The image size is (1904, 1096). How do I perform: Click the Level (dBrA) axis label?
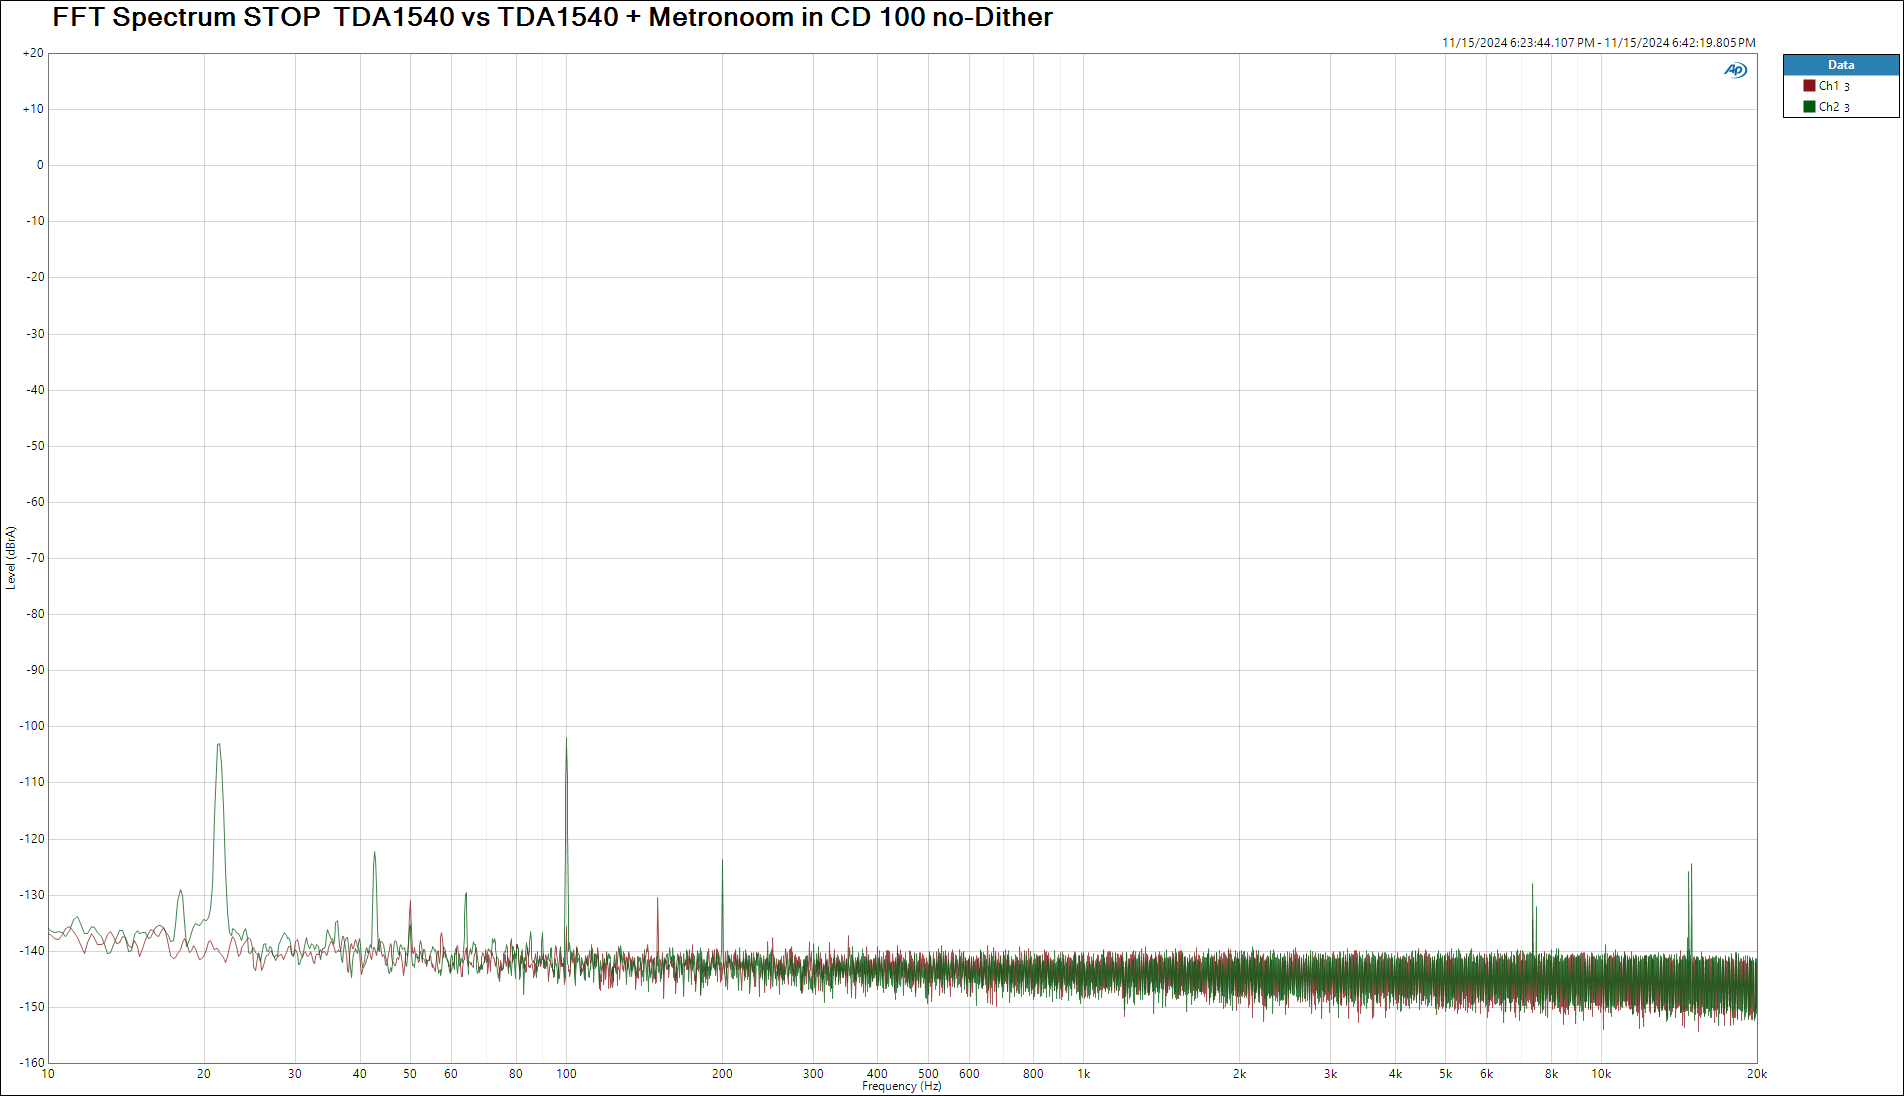pyautogui.click(x=11, y=558)
